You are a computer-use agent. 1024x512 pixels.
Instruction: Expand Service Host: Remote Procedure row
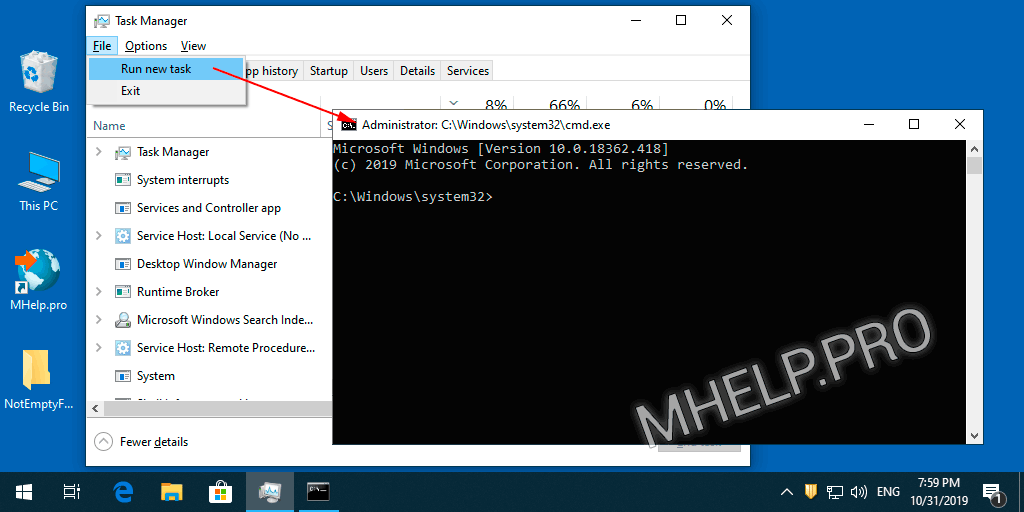coord(99,348)
